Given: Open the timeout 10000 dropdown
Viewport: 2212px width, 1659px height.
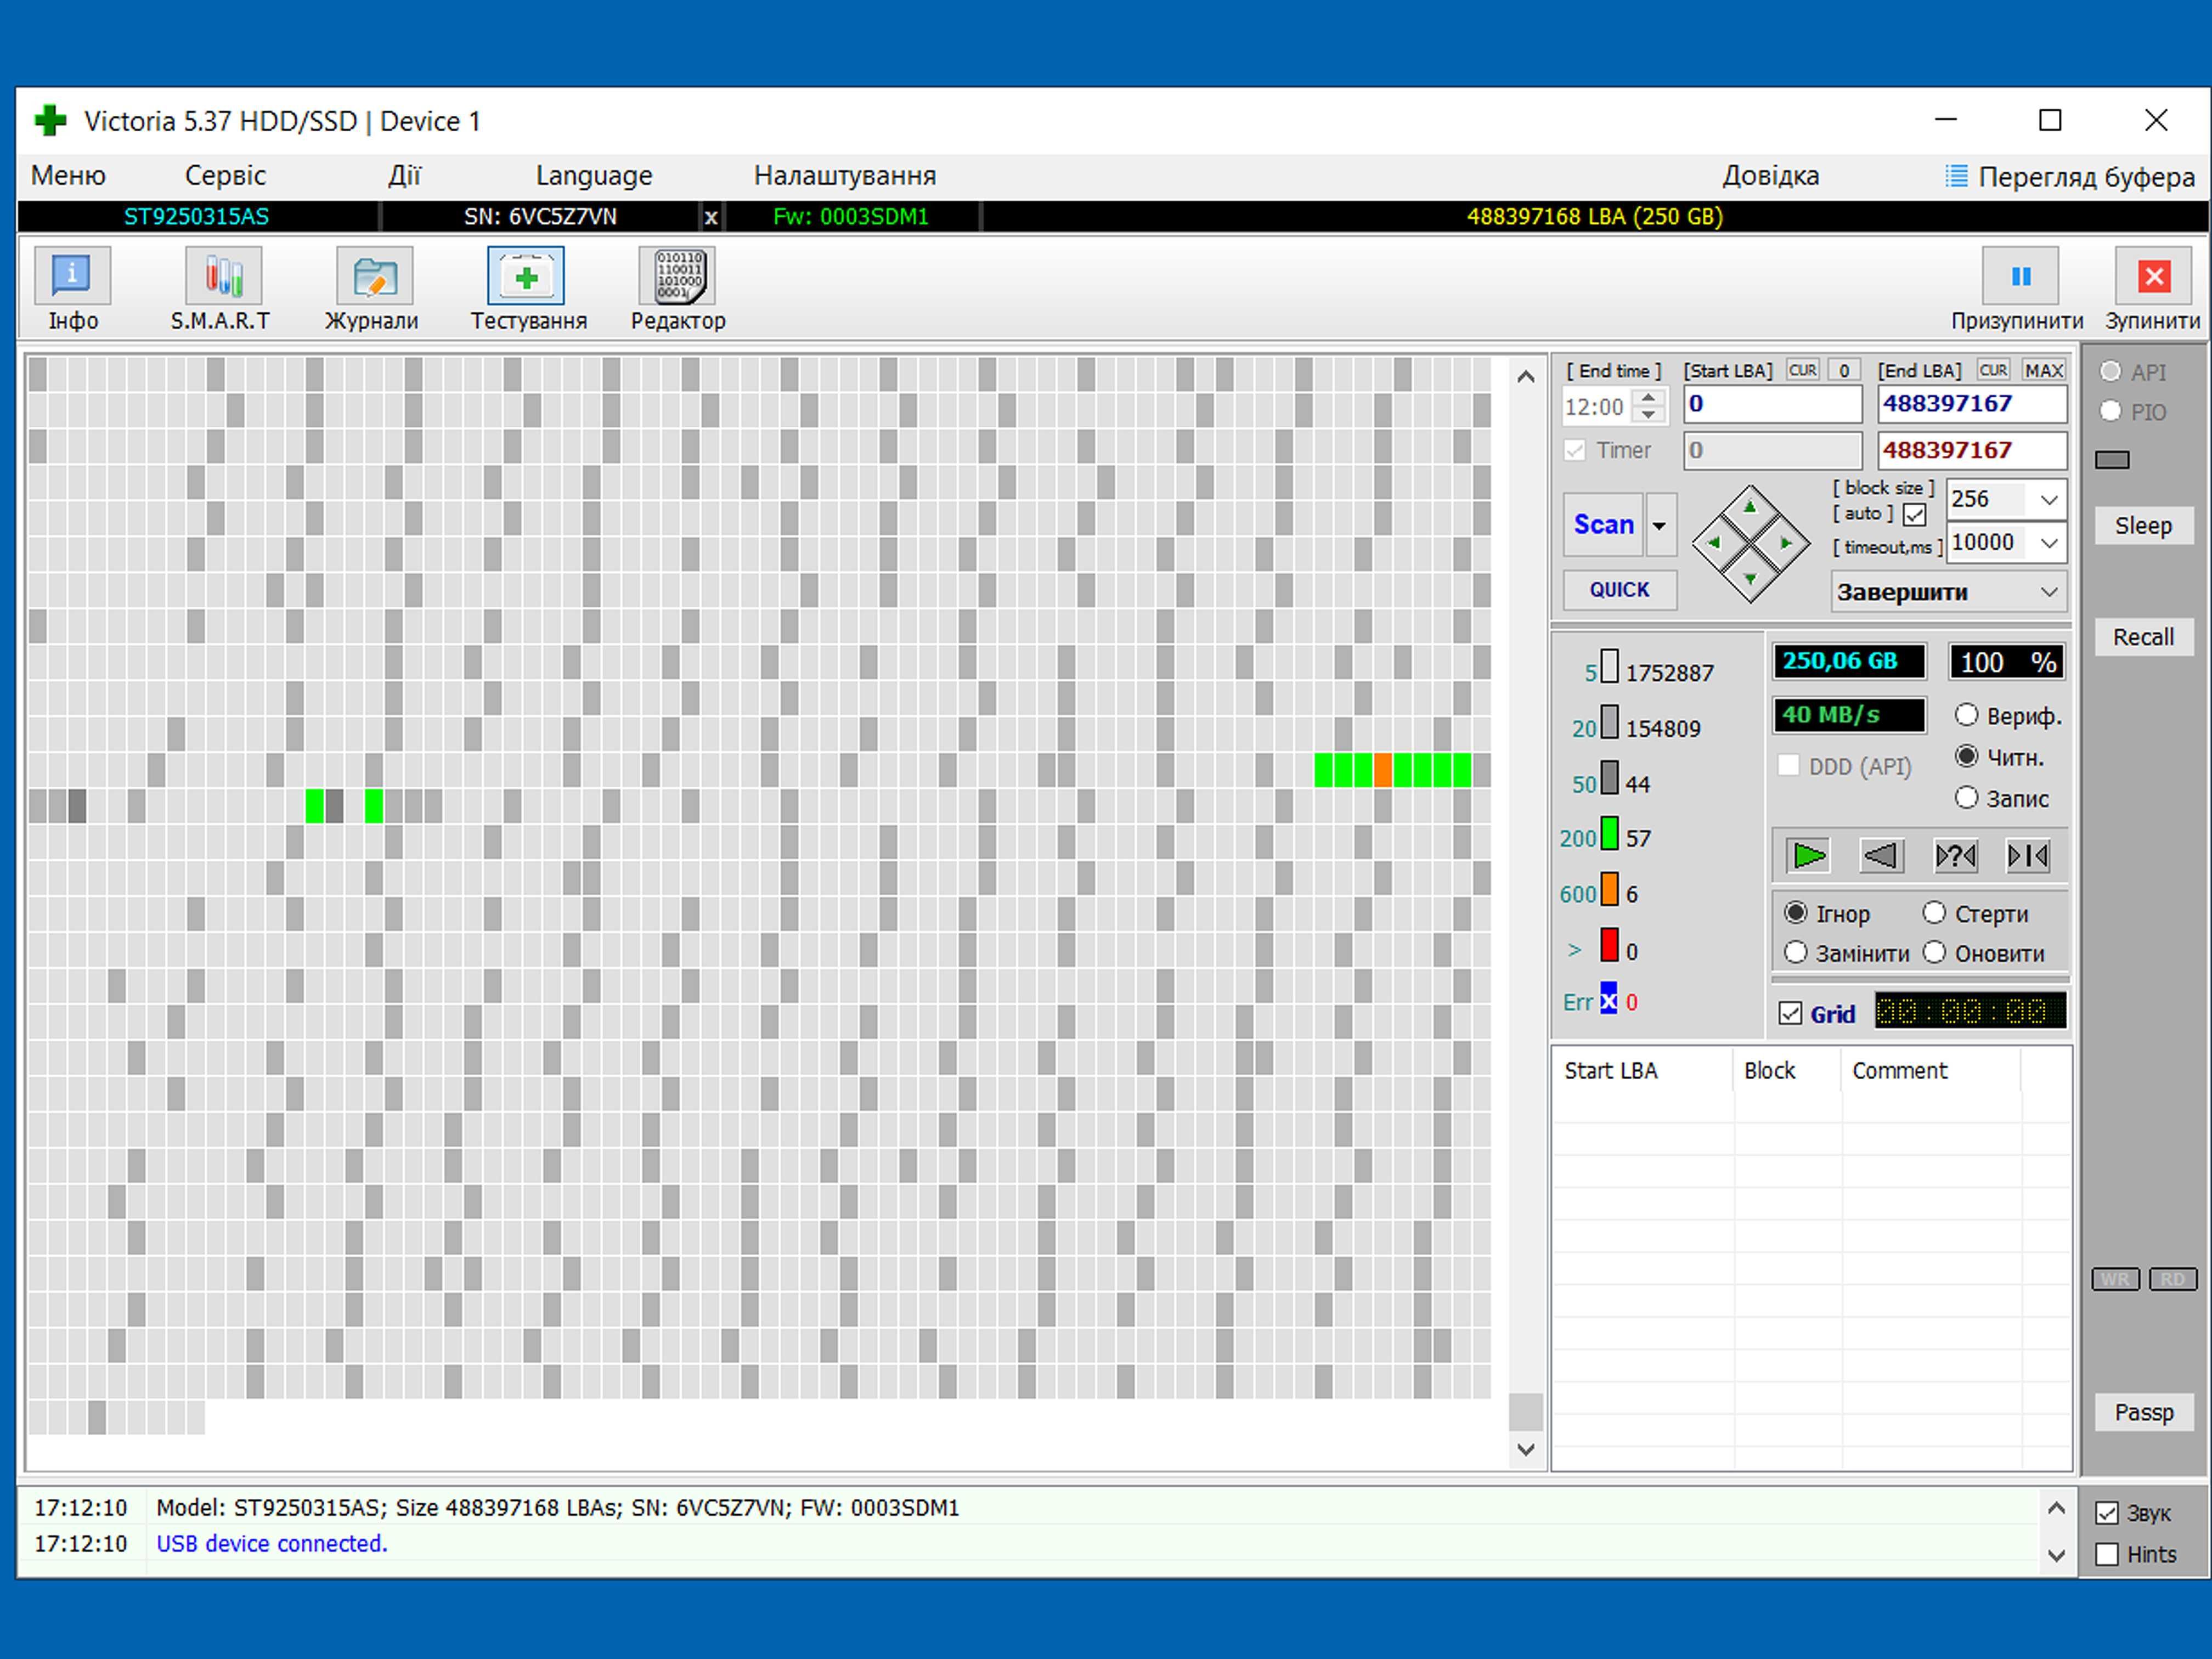Looking at the screenshot, I should 2048,543.
